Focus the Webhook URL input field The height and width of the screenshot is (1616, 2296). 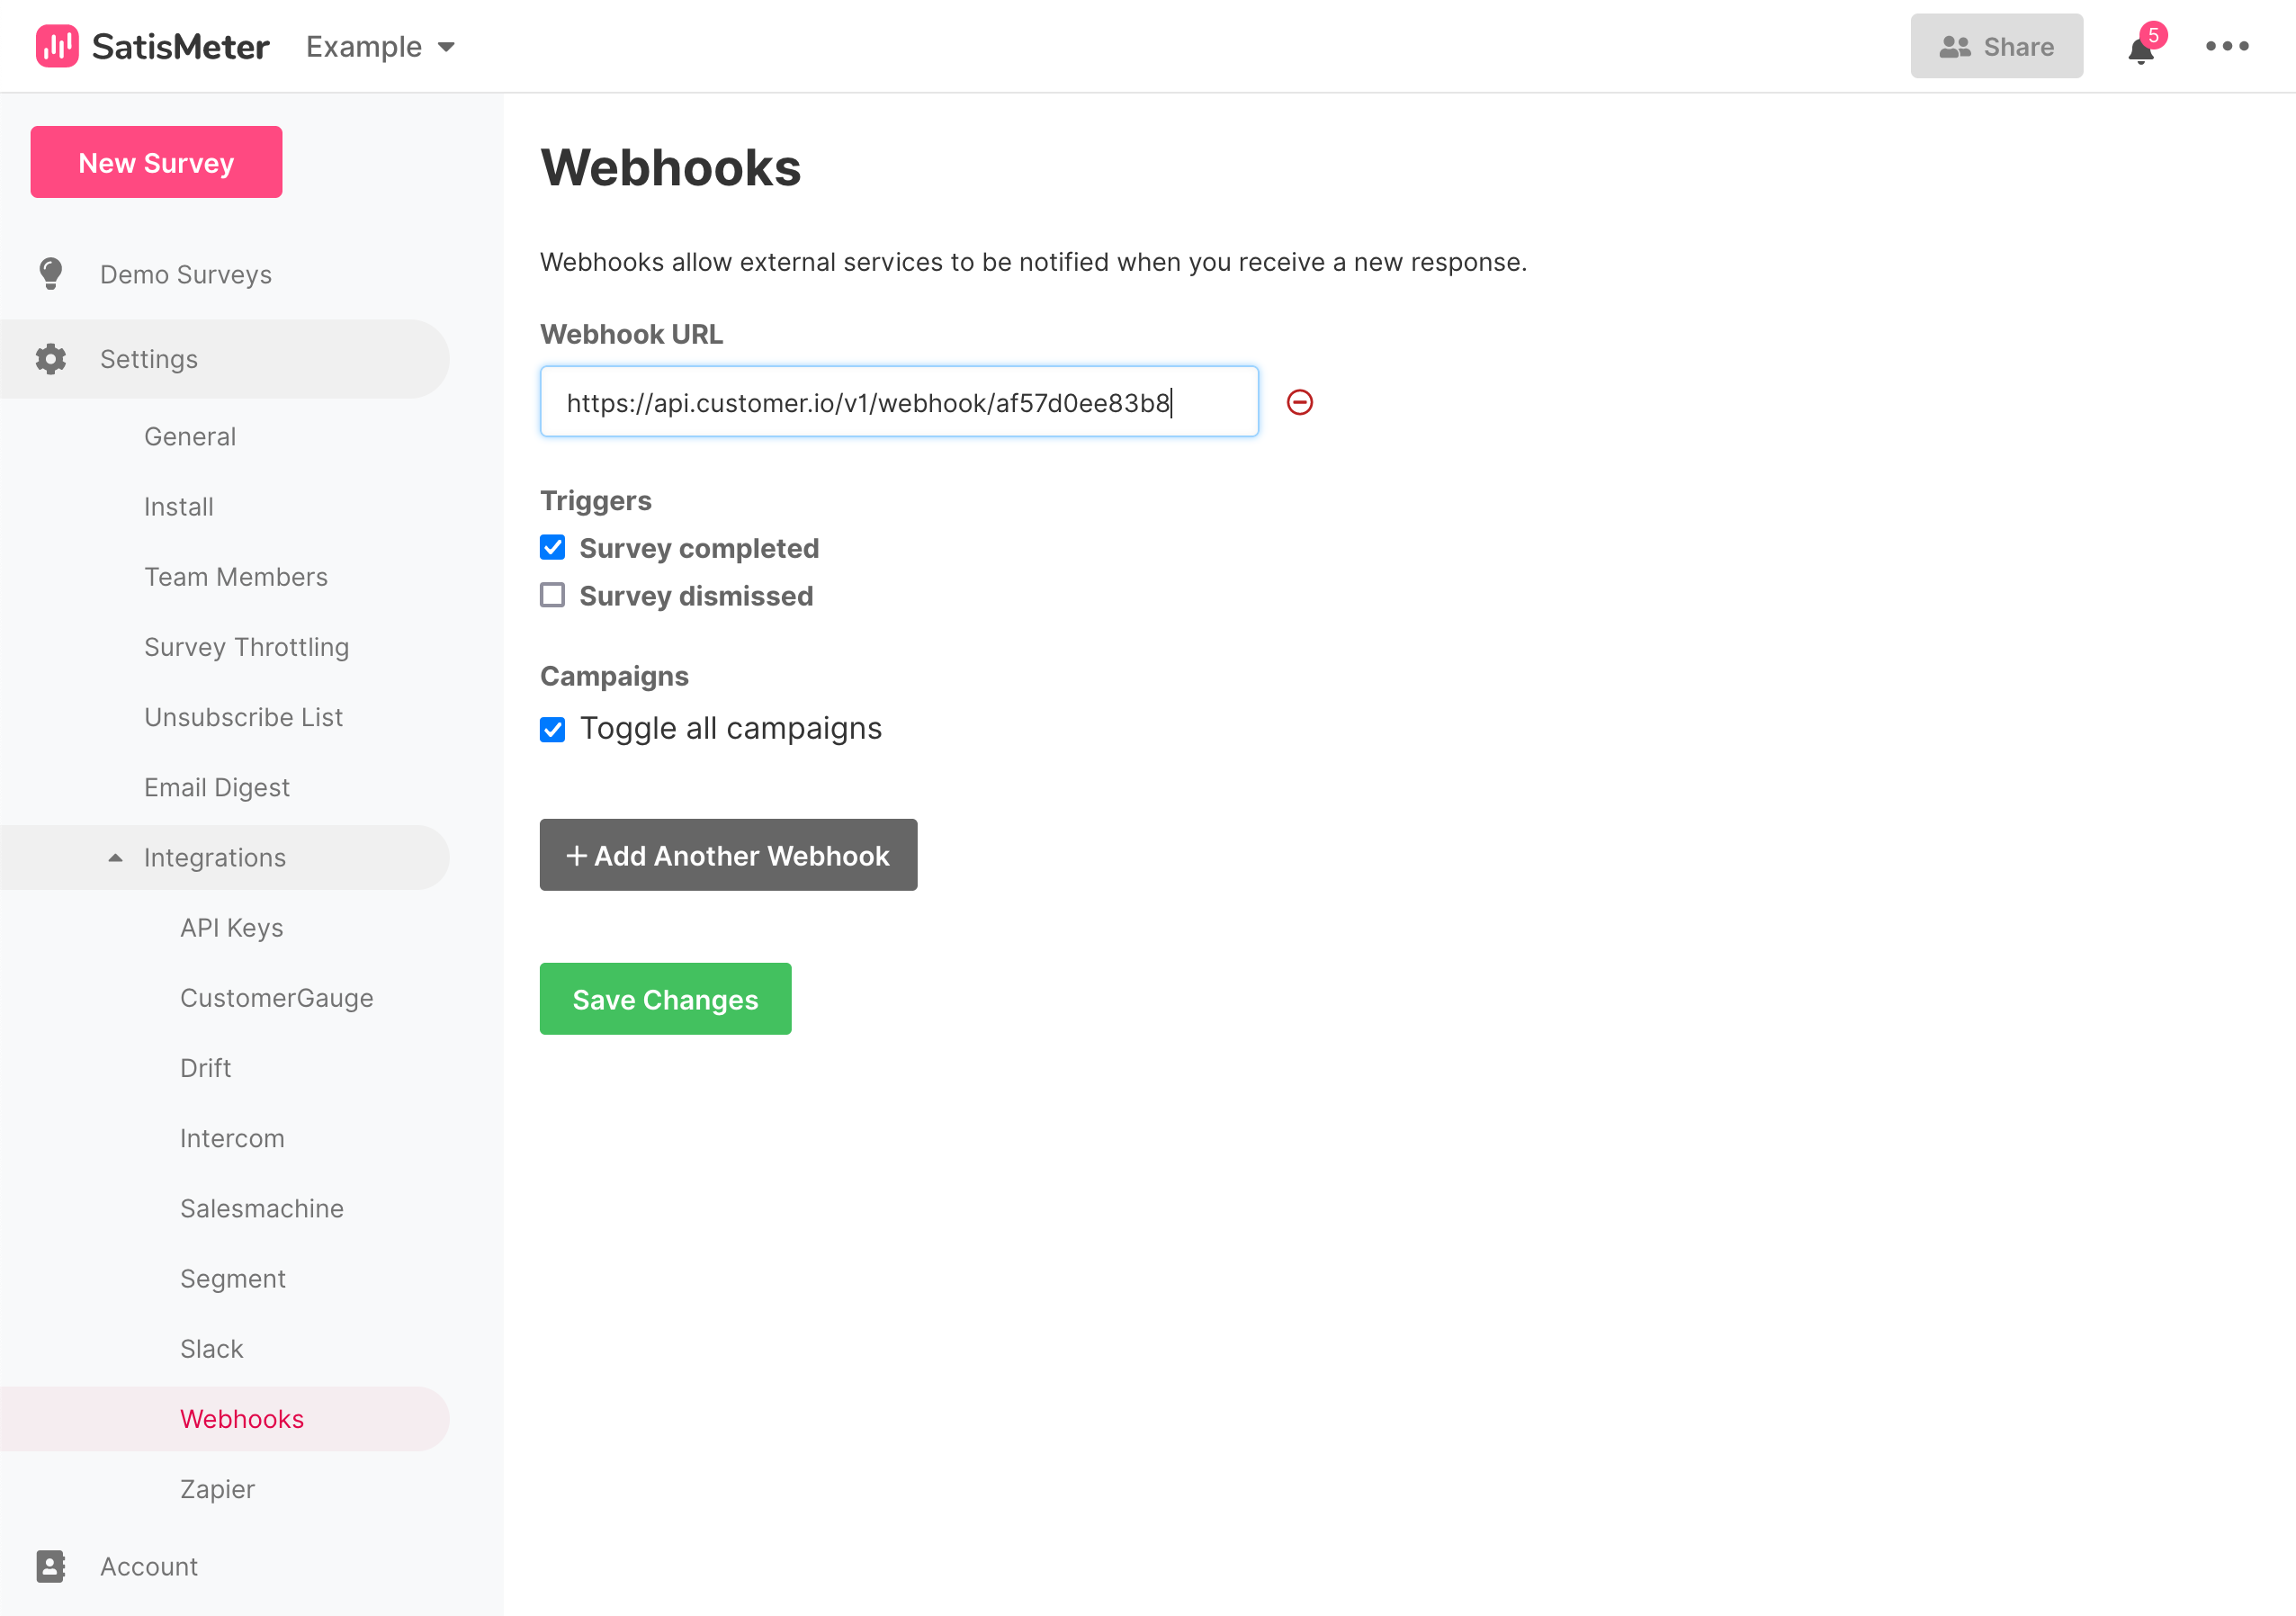(x=899, y=402)
